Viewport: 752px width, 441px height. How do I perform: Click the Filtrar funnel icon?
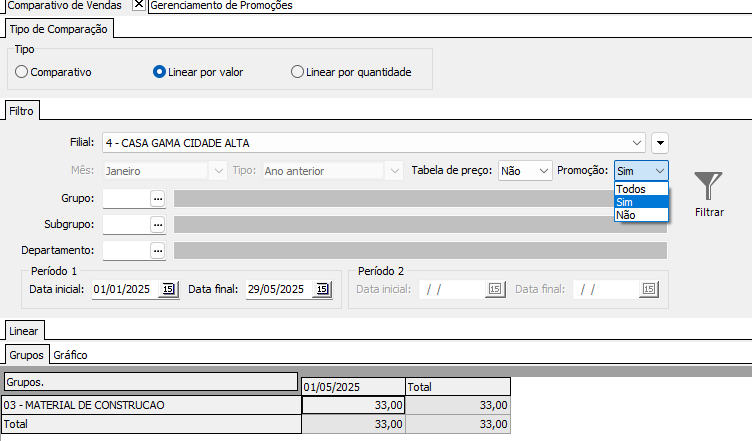(x=708, y=187)
